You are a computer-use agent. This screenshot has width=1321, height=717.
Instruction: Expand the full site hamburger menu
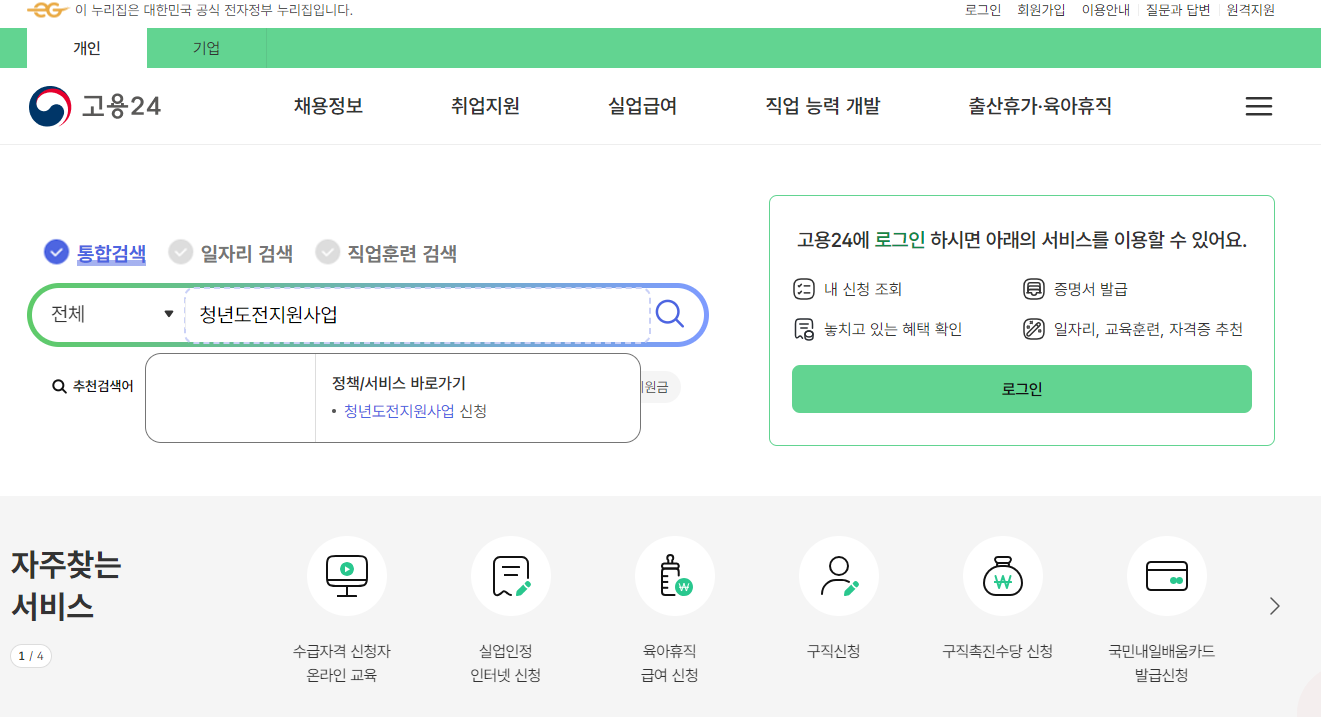coord(1258,106)
